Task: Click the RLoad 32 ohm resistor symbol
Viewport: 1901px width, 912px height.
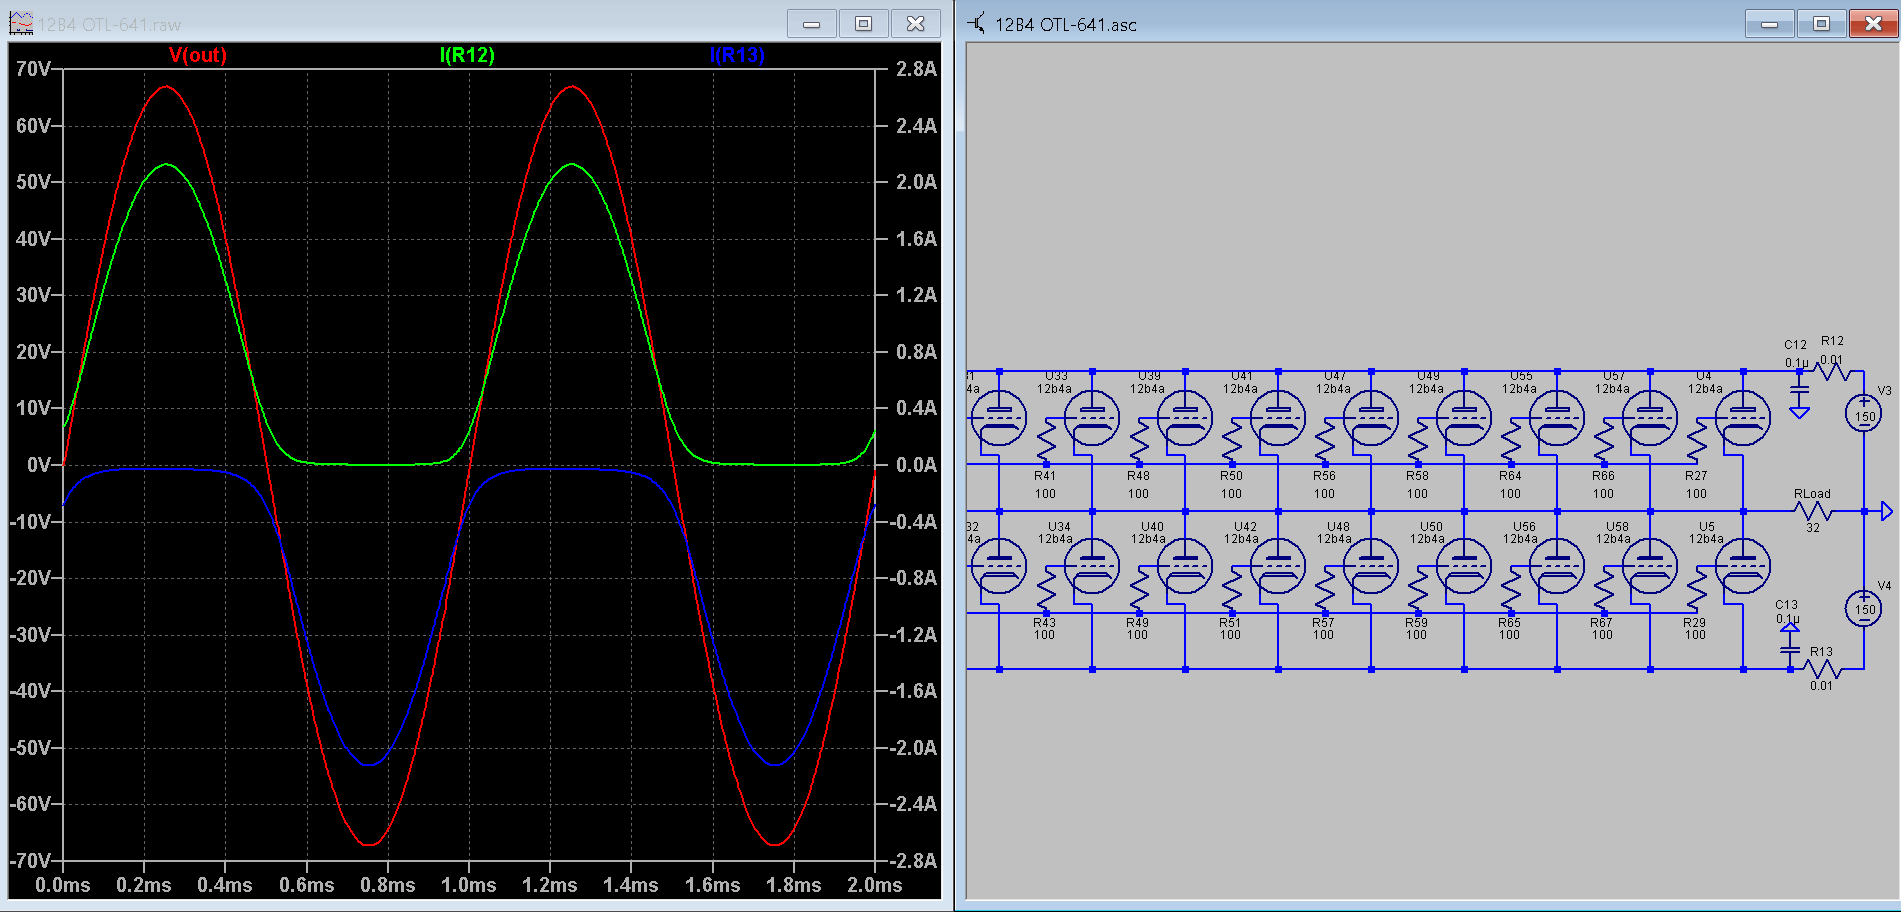Action: point(1813,512)
